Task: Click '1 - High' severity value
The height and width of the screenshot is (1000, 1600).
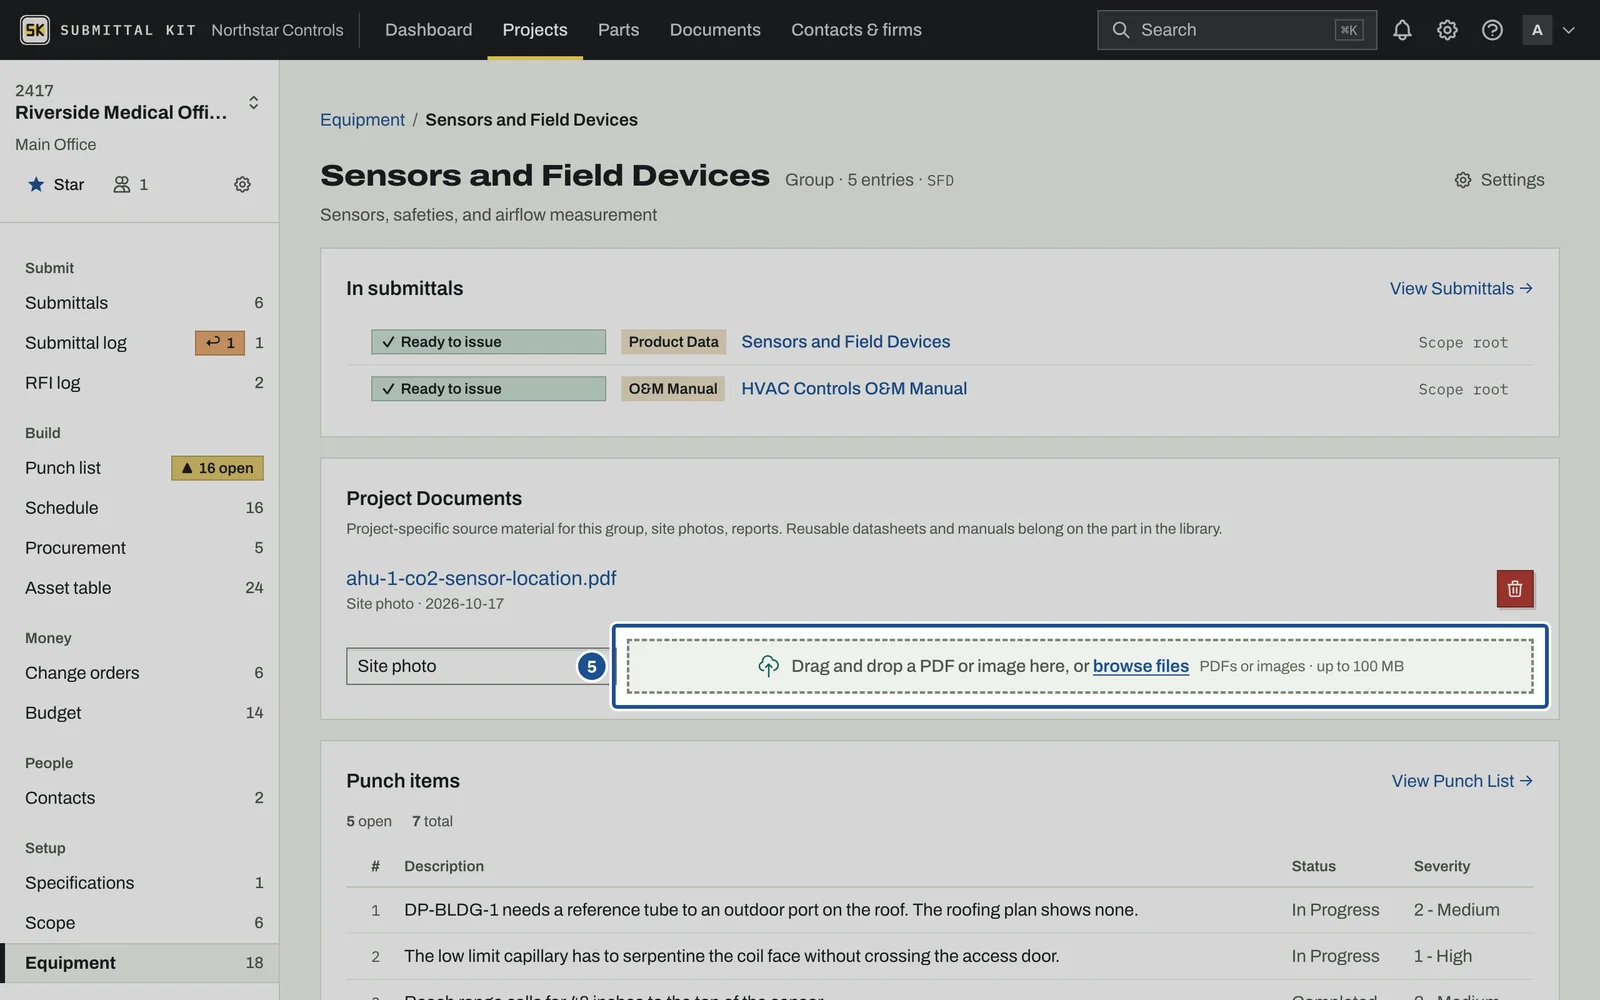Action: click(1443, 956)
